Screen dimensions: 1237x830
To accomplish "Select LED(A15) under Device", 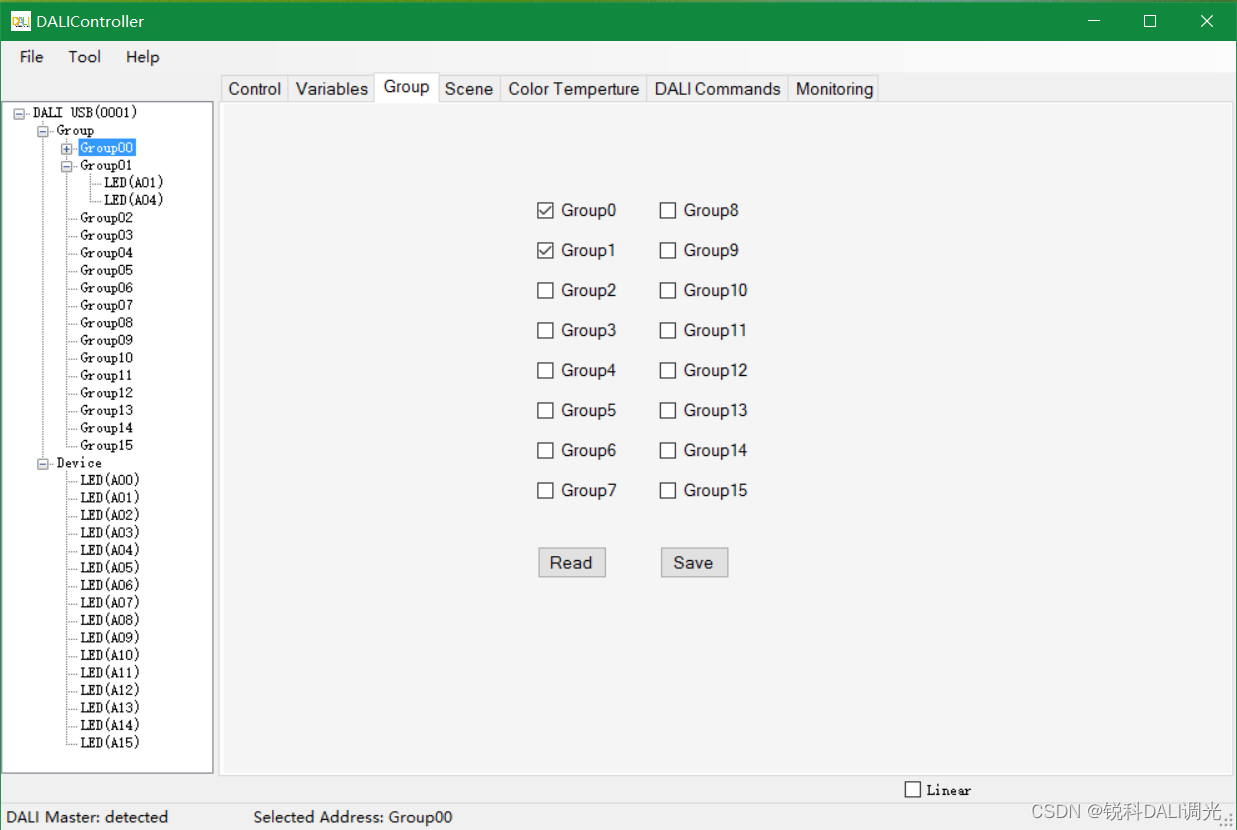I will pos(110,743).
